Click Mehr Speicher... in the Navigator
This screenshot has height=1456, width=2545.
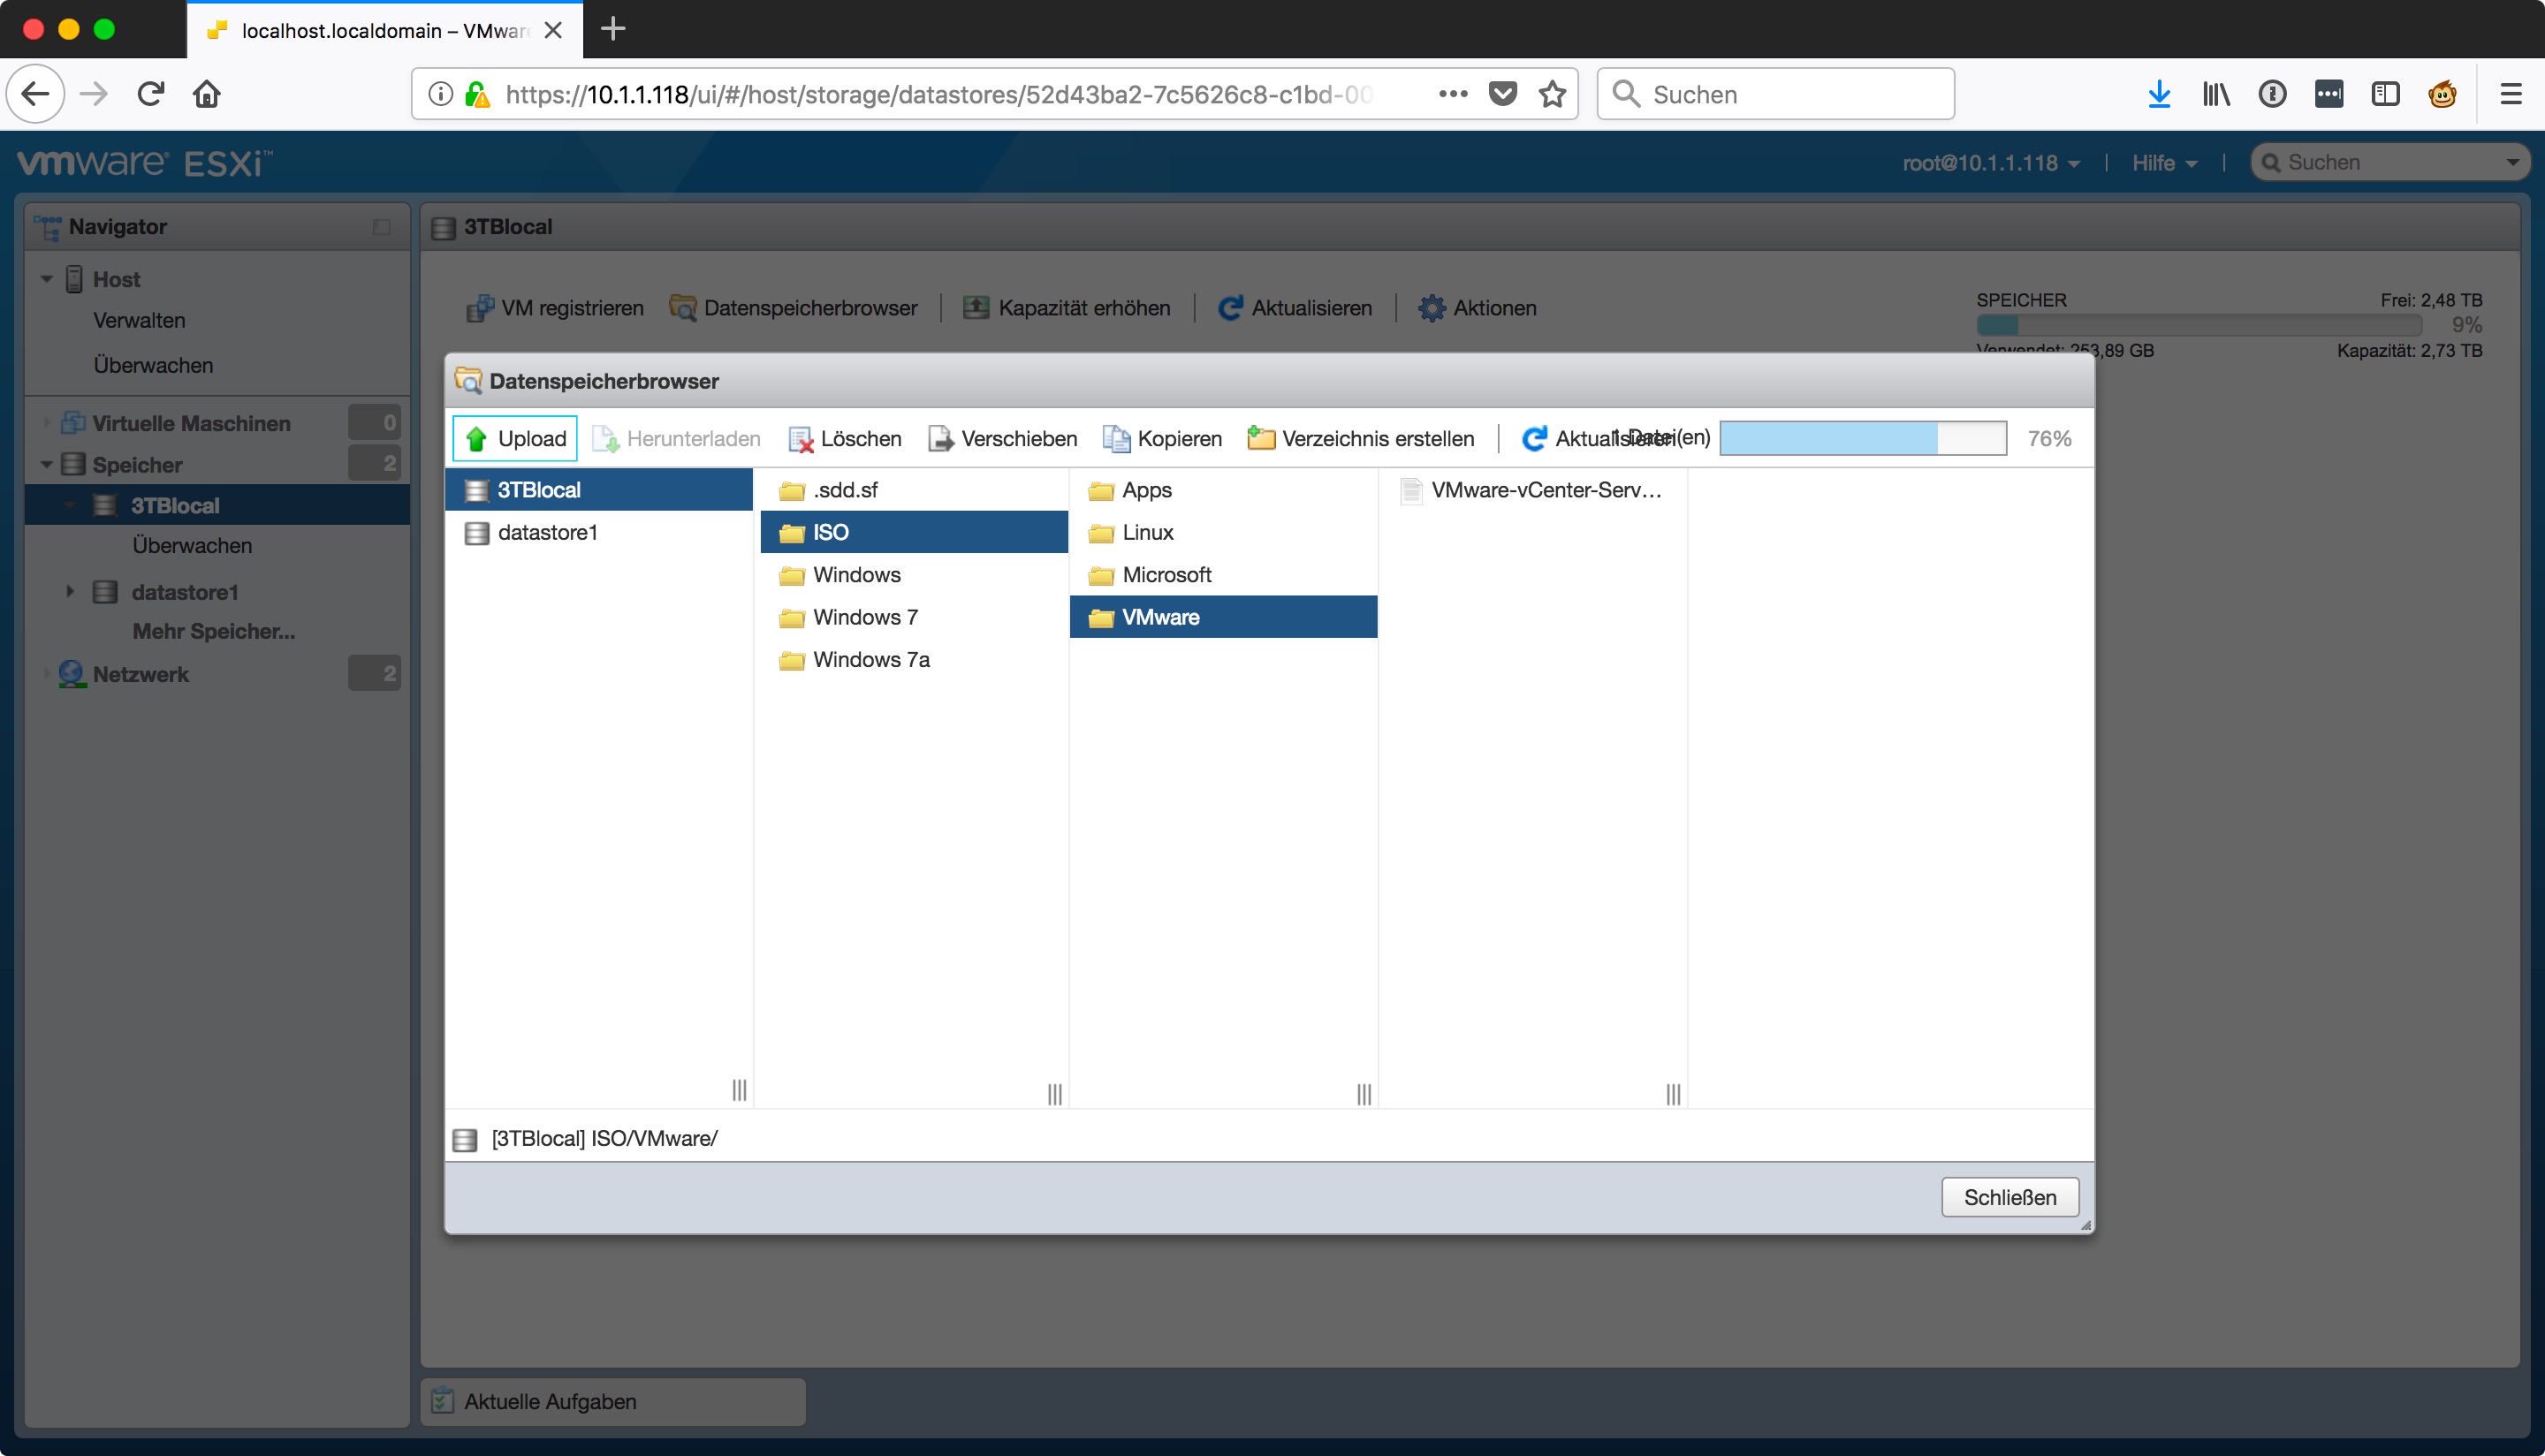[x=213, y=631]
